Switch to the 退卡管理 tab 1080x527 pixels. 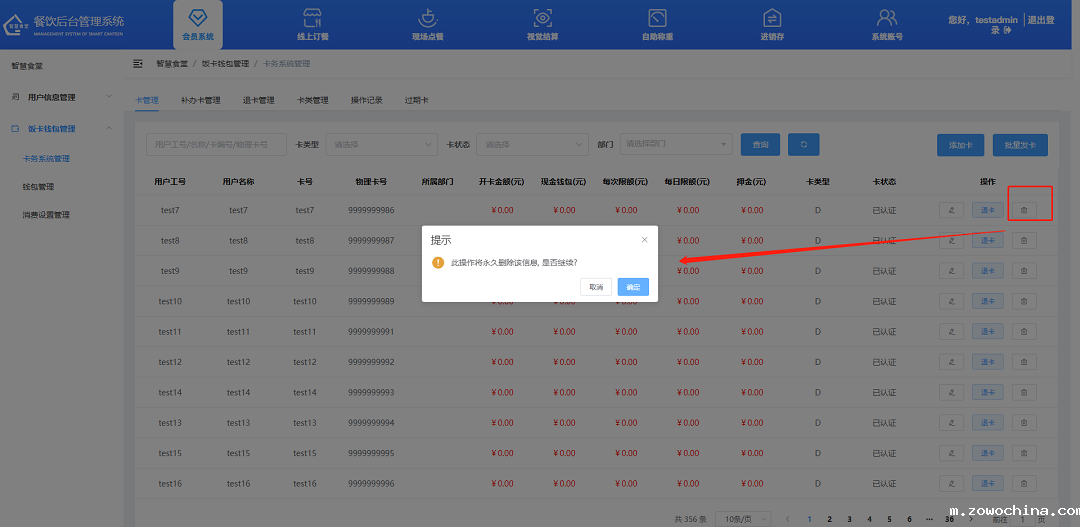click(258, 100)
